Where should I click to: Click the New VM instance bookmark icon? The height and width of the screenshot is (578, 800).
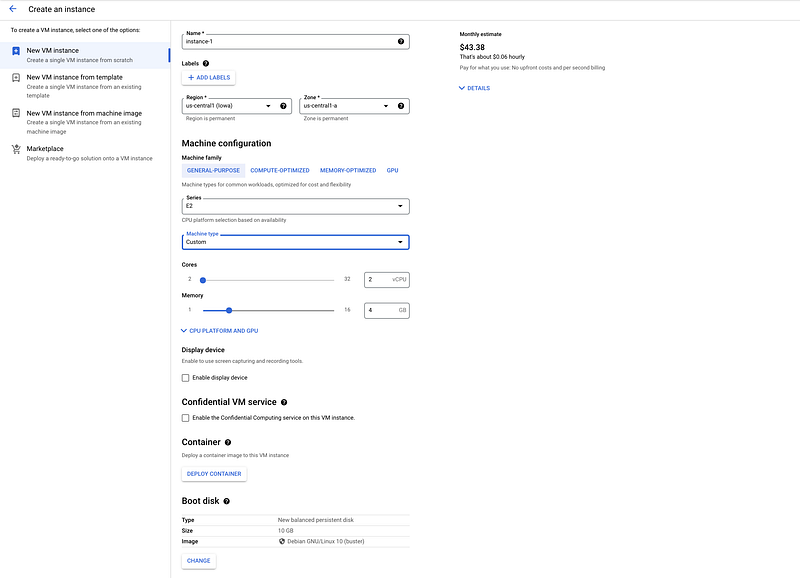16,51
